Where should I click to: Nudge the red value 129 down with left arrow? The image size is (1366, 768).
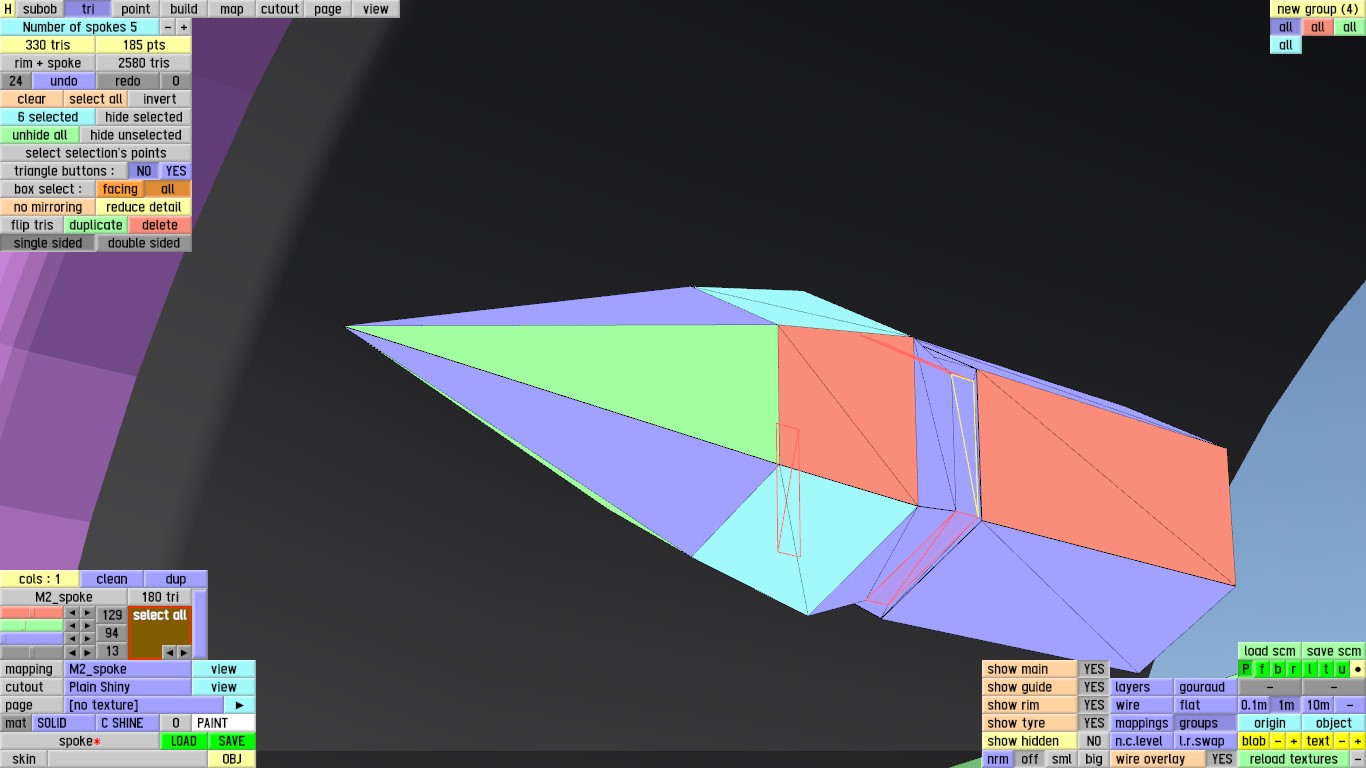pos(72,613)
